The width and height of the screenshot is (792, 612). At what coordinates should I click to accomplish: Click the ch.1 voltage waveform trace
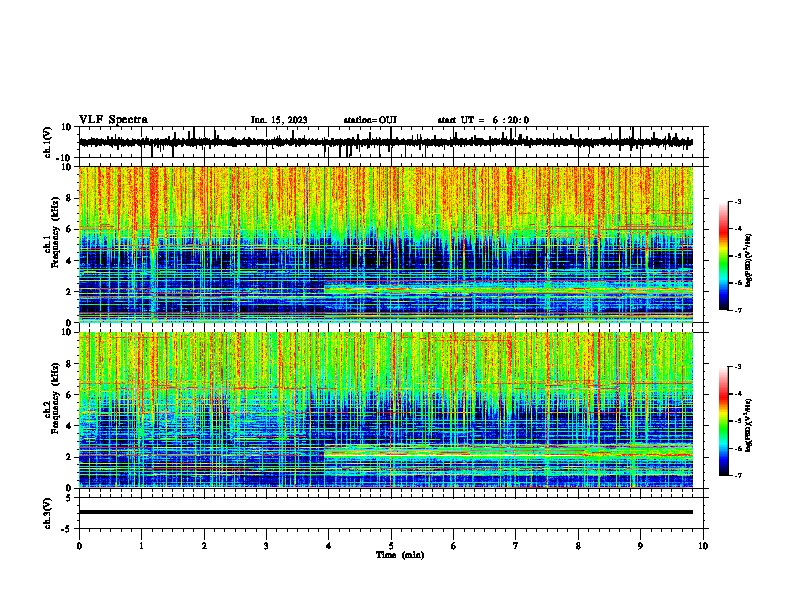[385, 142]
